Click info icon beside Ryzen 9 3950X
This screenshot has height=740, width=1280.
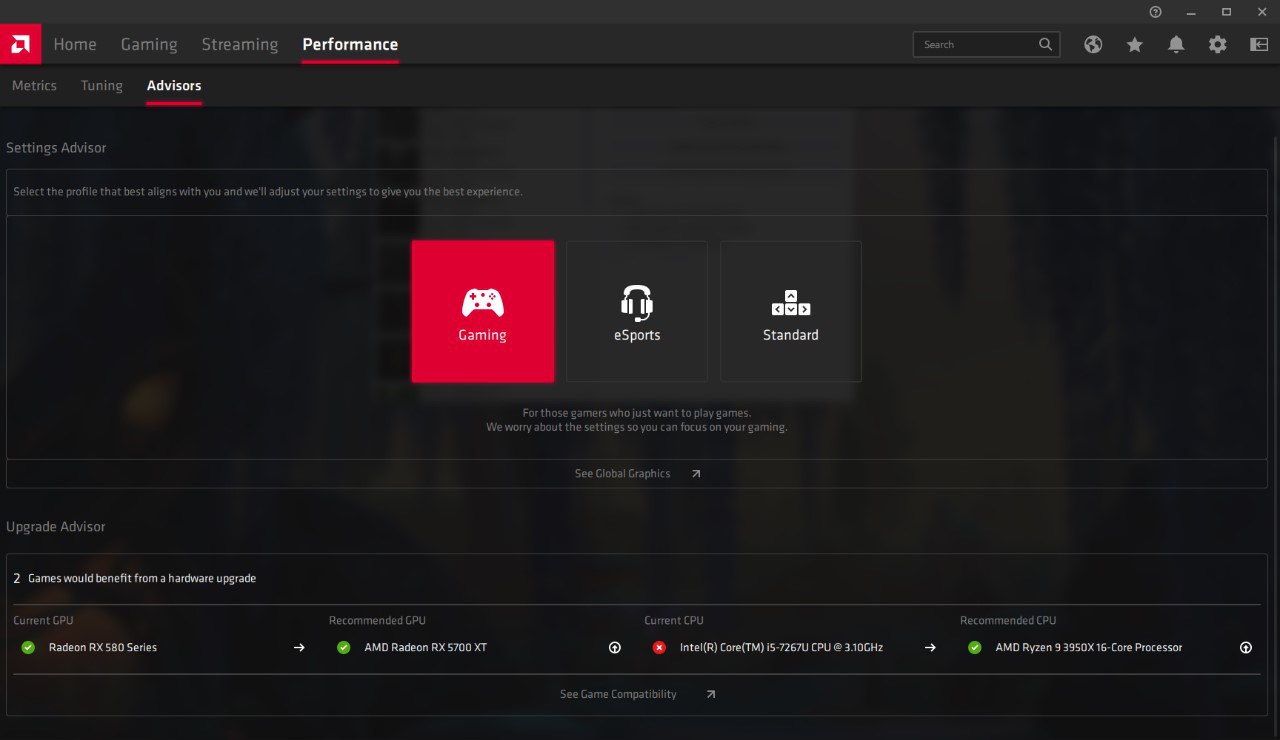tap(1245, 648)
